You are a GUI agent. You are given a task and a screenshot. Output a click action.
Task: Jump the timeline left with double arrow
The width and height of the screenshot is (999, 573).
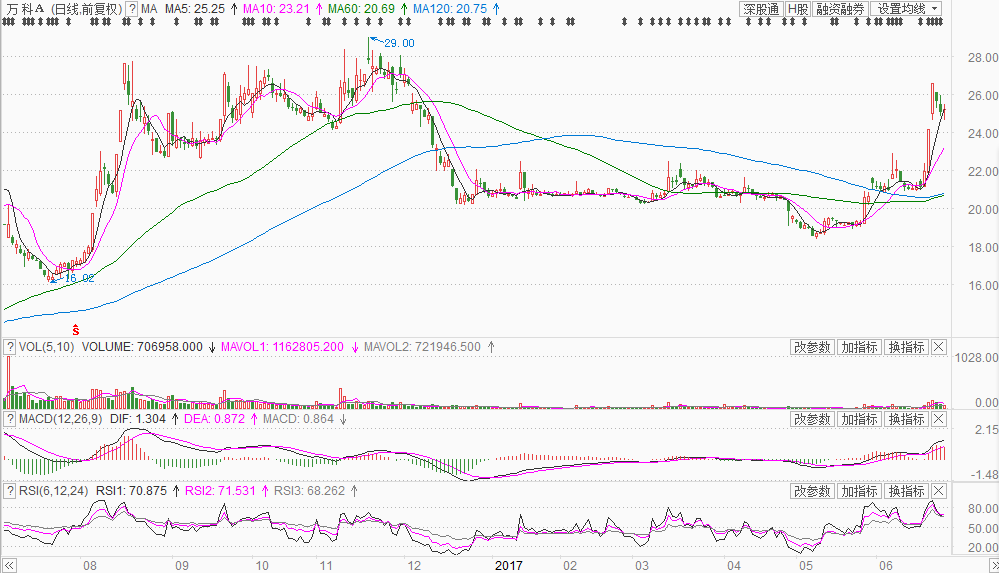click(x=9, y=565)
